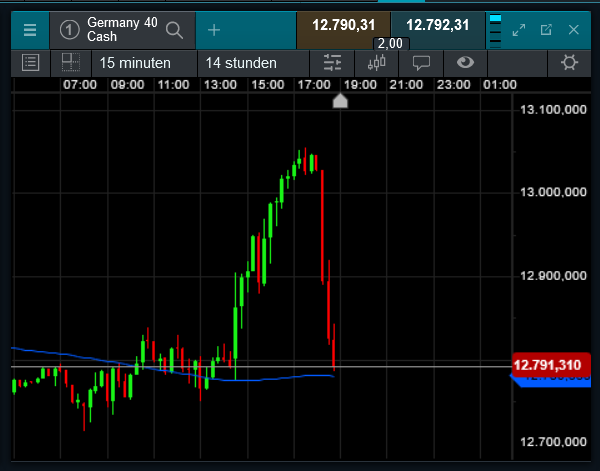600x471 pixels.
Task: Pop out chart into new window
Action: pyautogui.click(x=546, y=30)
